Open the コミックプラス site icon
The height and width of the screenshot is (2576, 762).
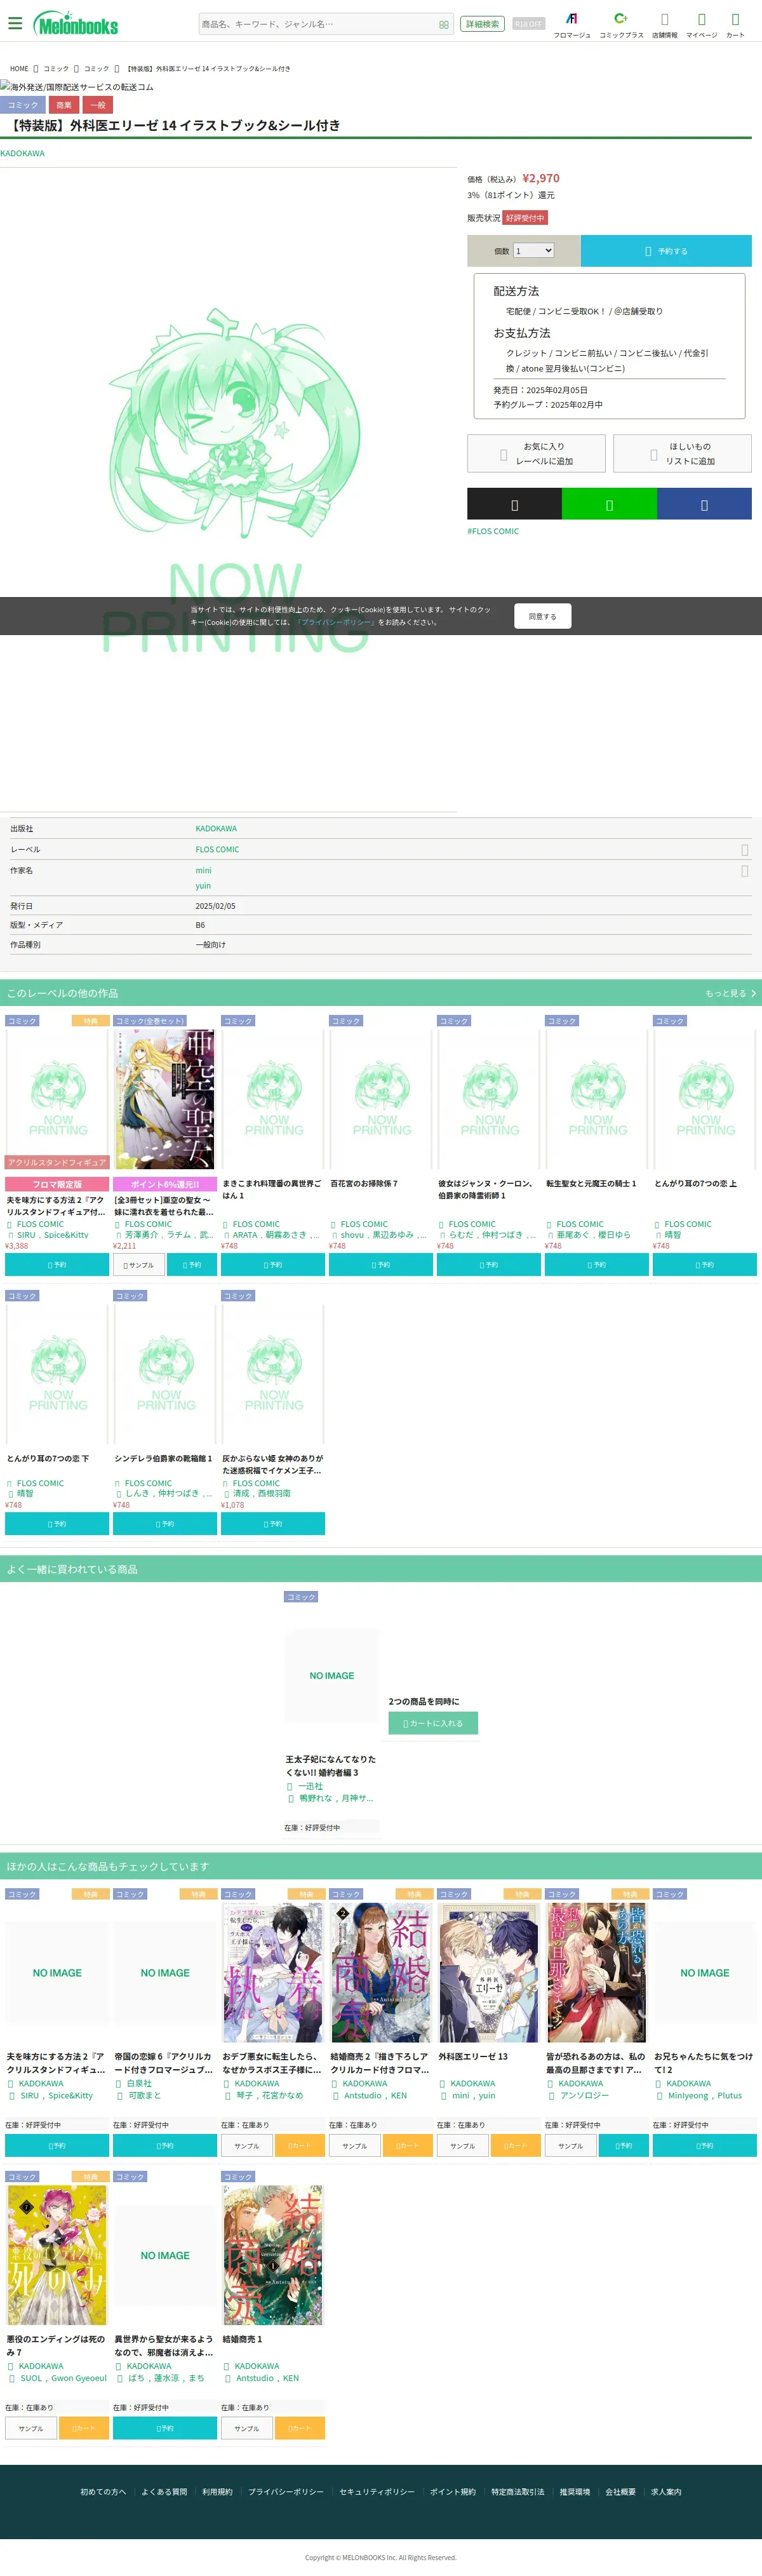coord(621,24)
